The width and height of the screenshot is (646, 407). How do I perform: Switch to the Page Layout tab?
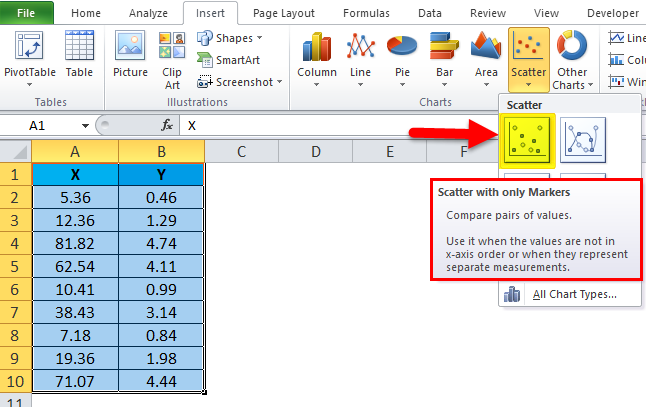point(283,13)
